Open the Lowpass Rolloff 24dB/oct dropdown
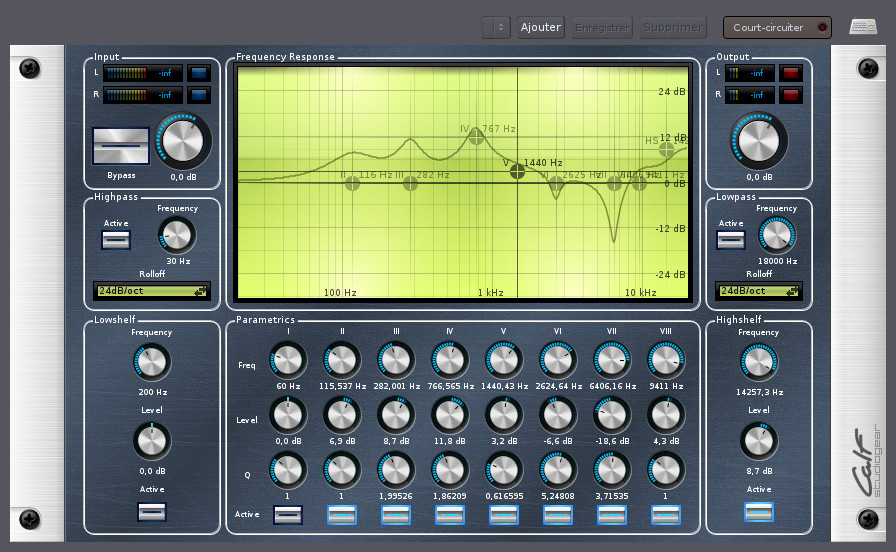Image resolution: width=896 pixels, height=552 pixels. click(x=759, y=291)
